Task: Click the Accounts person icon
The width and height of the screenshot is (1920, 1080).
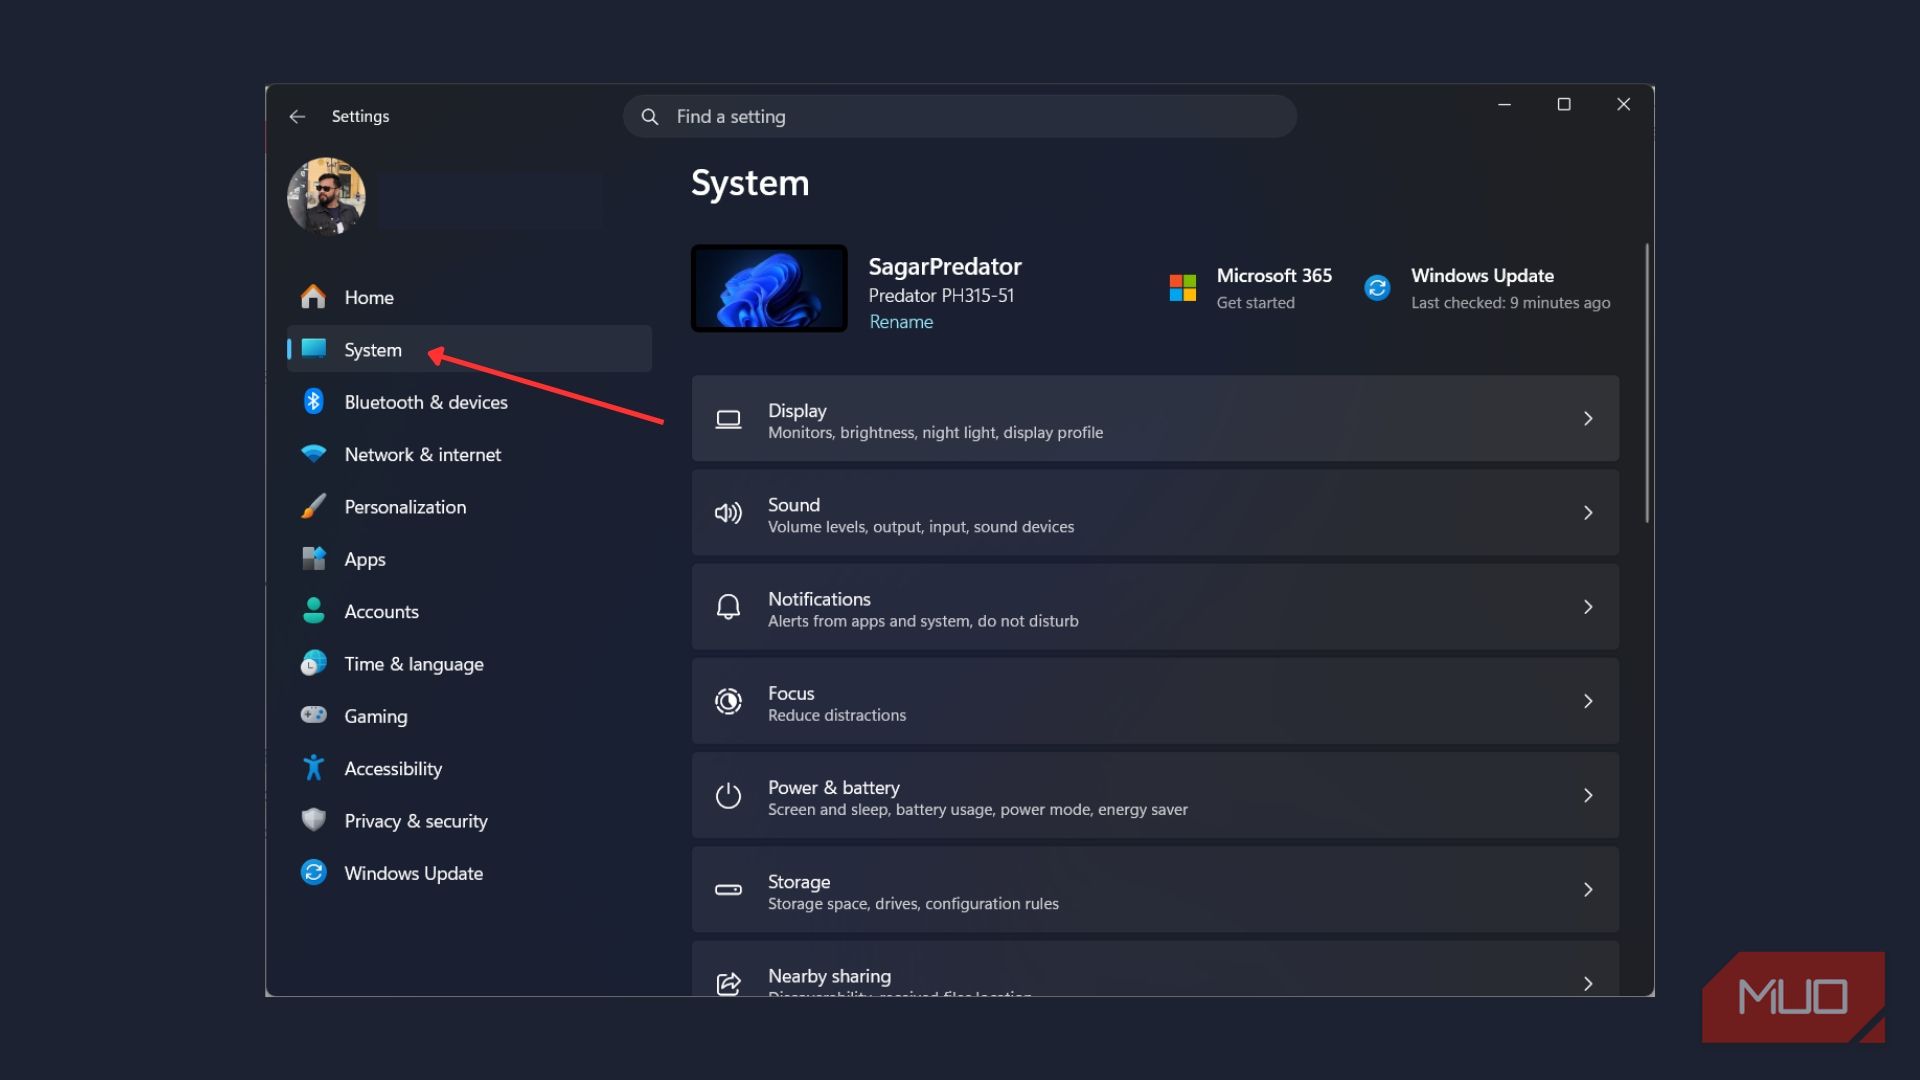Action: tap(313, 611)
